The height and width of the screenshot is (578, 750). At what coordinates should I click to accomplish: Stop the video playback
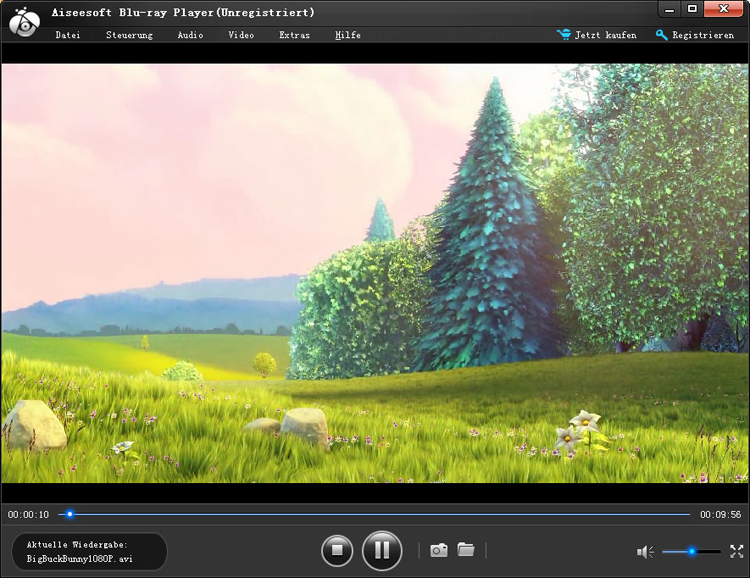(x=337, y=550)
